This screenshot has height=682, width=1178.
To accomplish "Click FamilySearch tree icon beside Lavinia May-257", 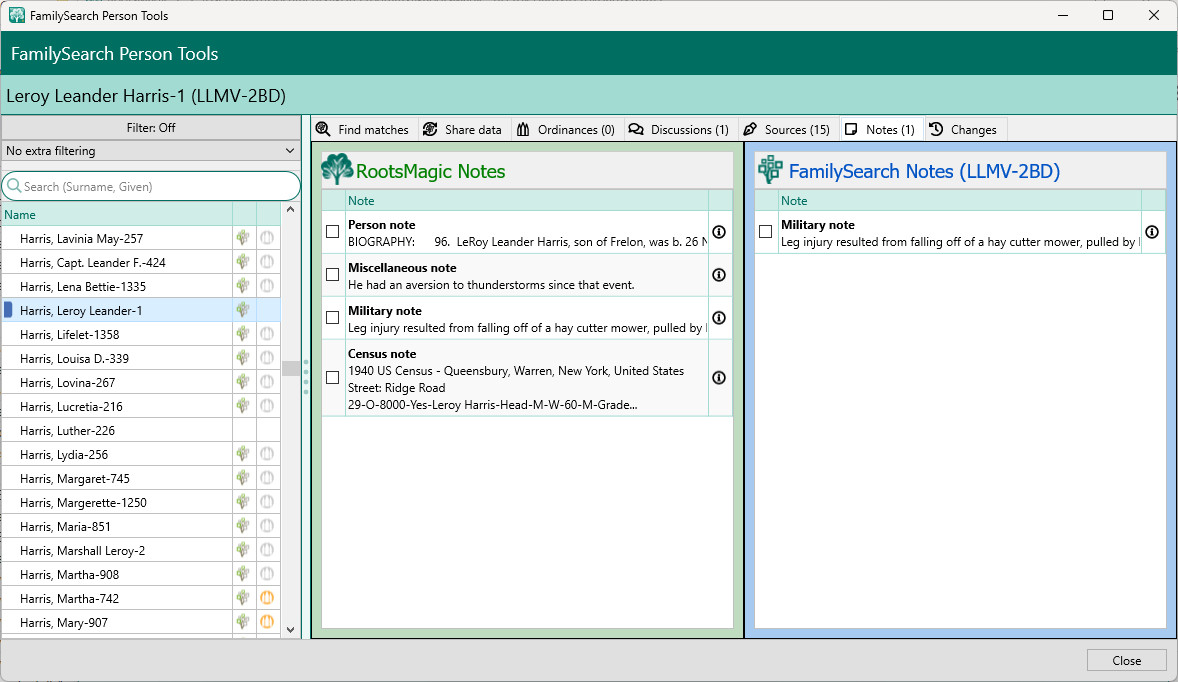I will coord(243,239).
